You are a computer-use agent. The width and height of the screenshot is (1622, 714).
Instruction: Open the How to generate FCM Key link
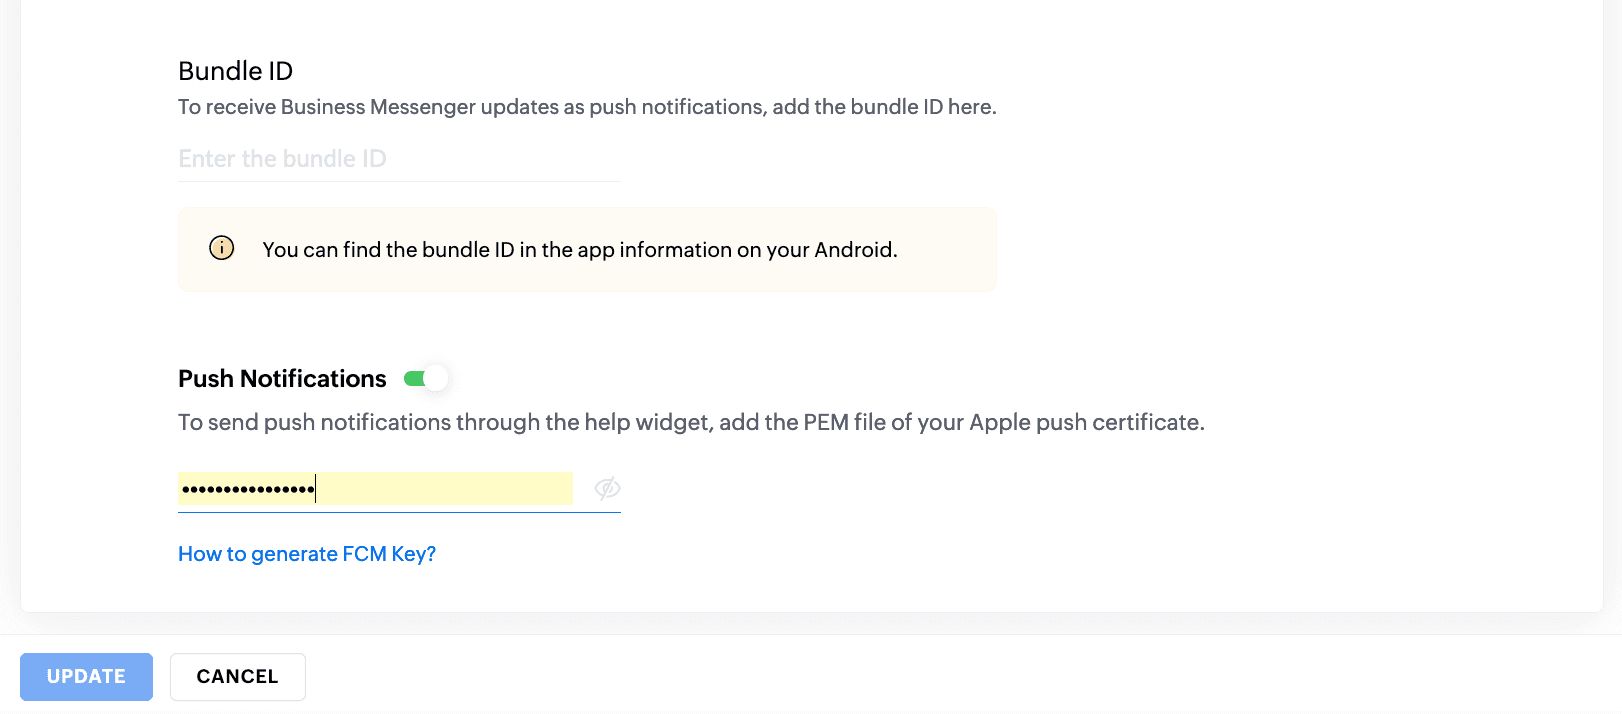(x=306, y=554)
